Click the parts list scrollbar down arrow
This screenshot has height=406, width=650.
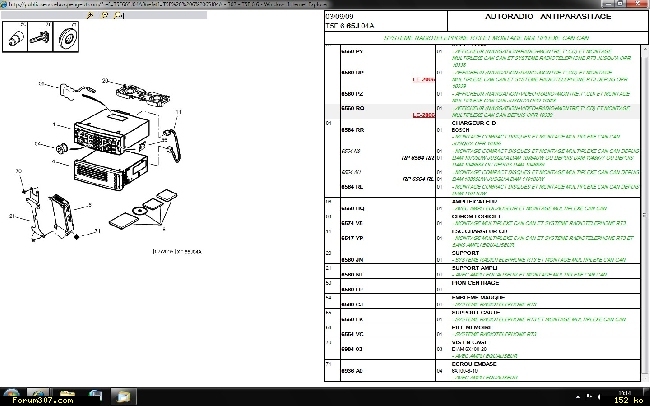tap(645, 377)
